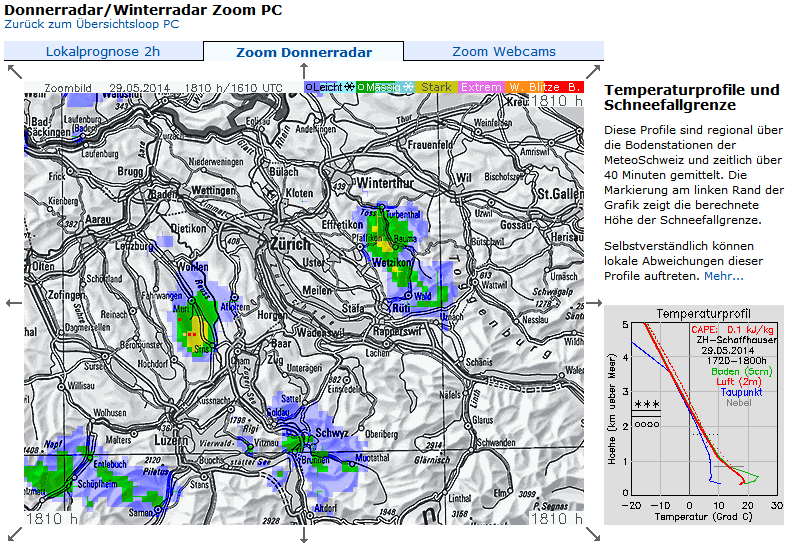Image resolution: width=794 pixels, height=548 pixels.
Task: Click the Taupunkt legend entry in chart
Action: [741, 392]
